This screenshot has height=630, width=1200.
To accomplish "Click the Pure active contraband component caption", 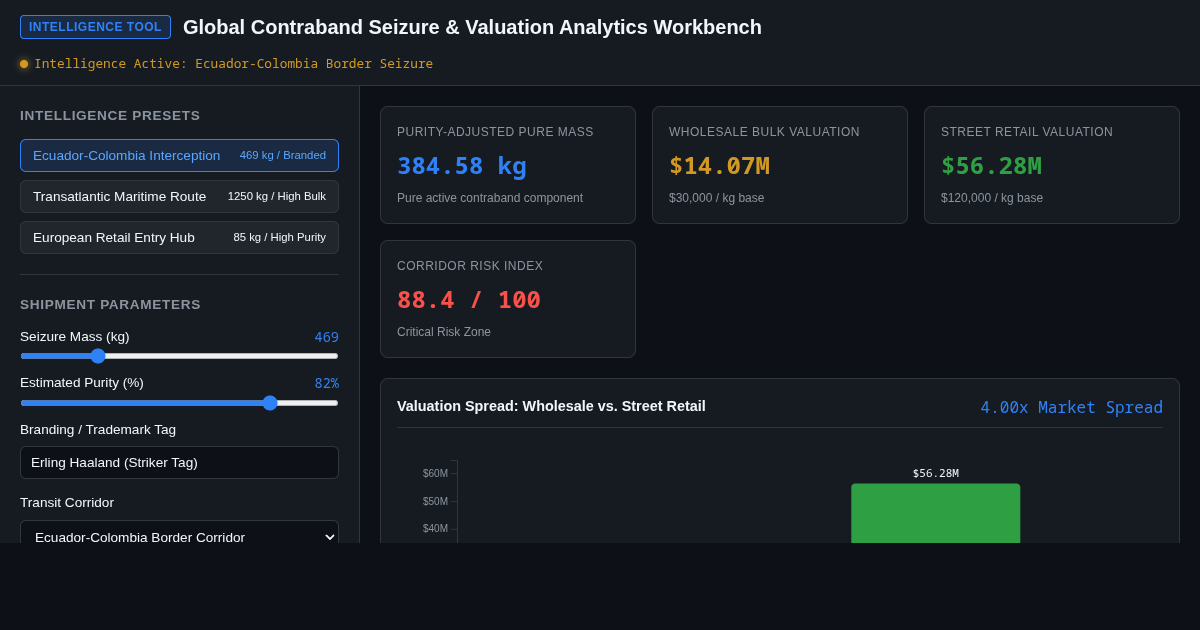I will (x=490, y=198).
